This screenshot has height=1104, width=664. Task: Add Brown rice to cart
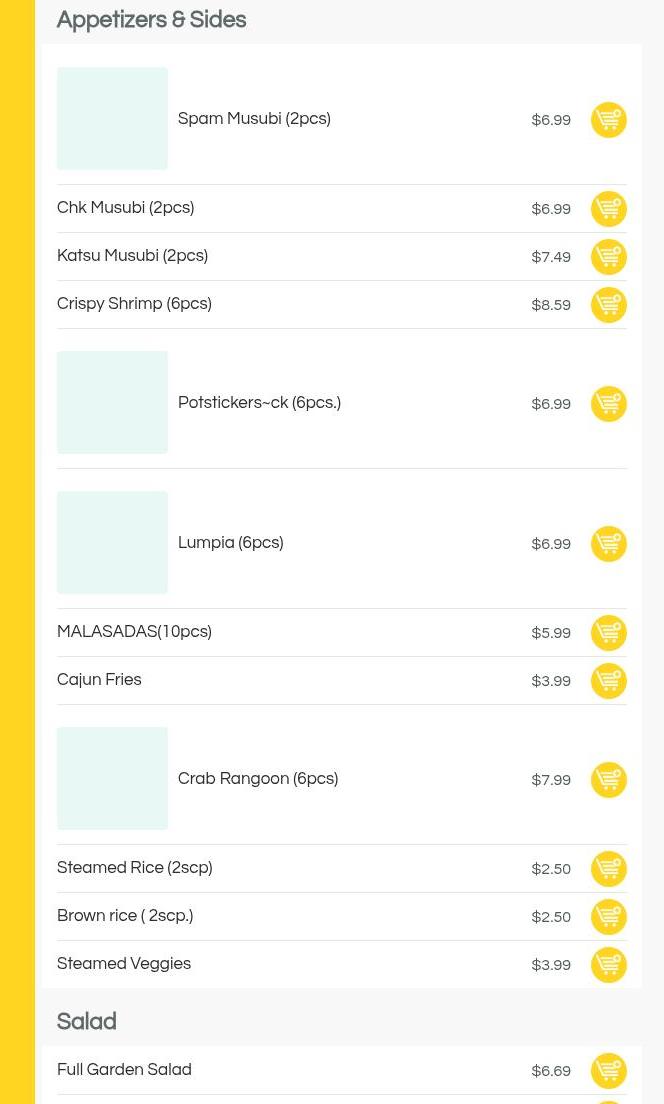click(x=608, y=917)
